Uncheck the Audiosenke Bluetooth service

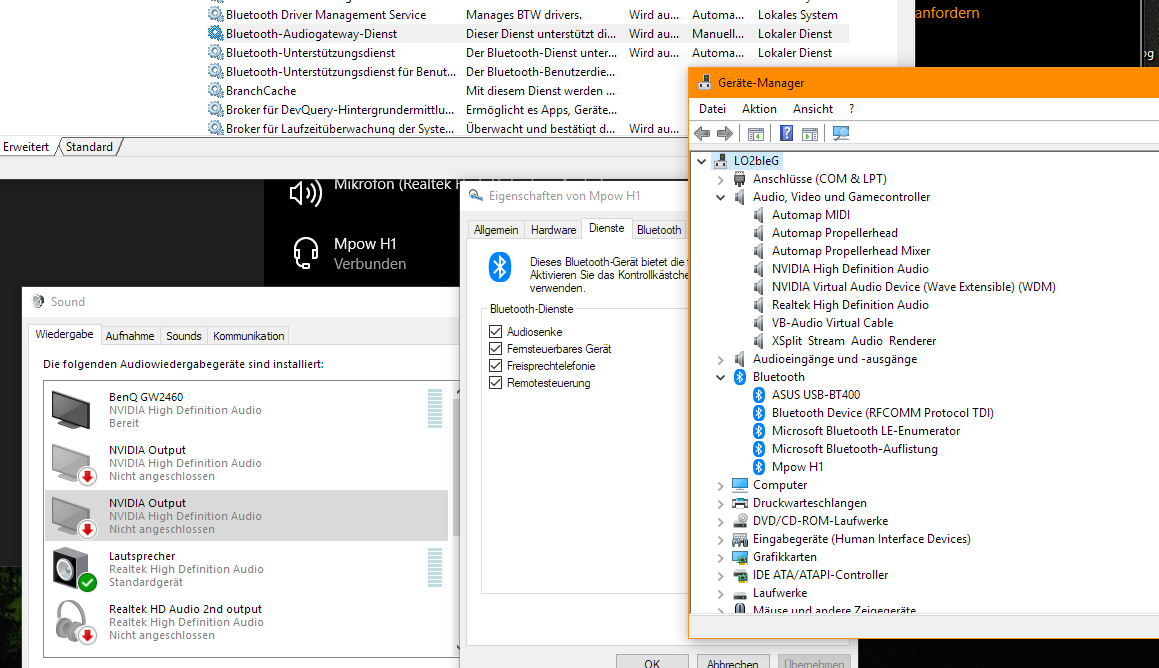(x=495, y=332)
